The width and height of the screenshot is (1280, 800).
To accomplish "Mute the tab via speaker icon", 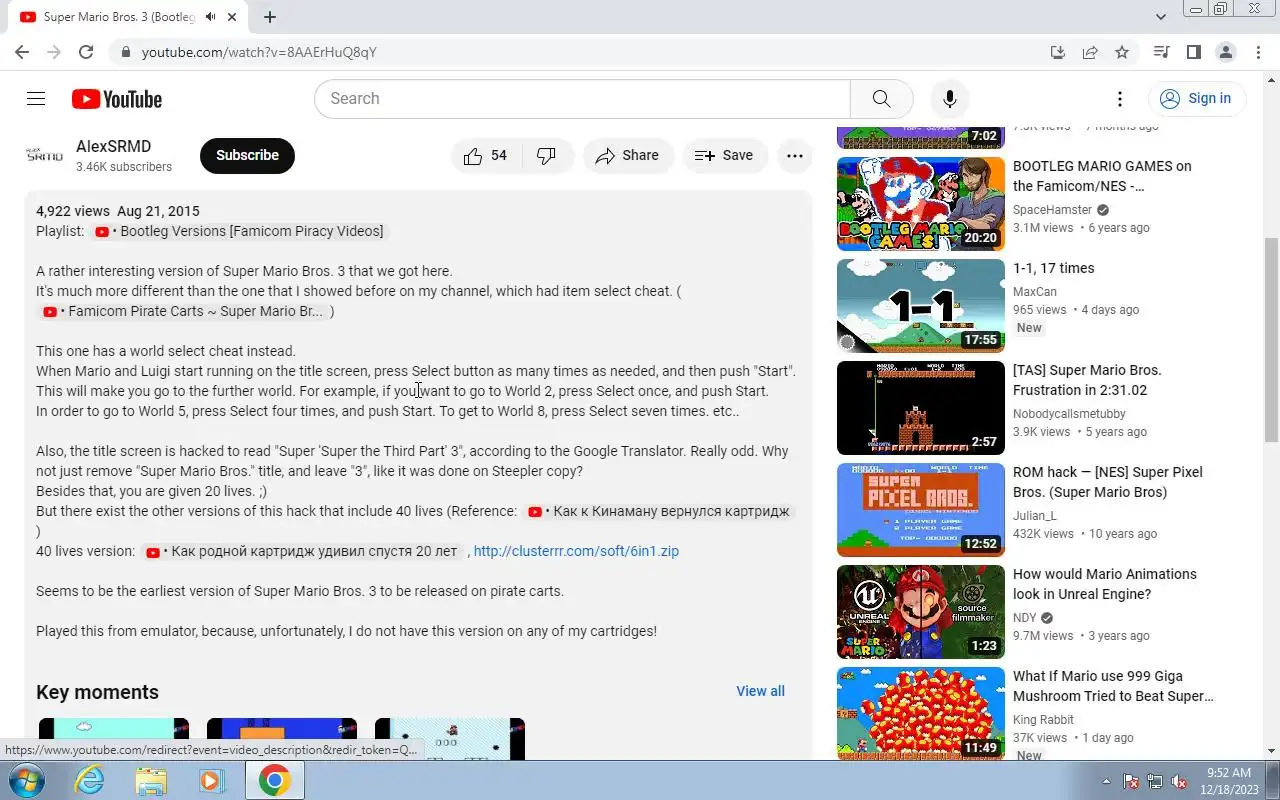I will point(211,17).
